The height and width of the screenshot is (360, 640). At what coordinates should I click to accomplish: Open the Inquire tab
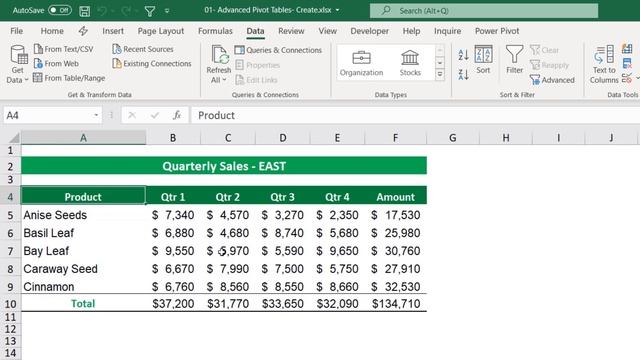point(447,31)
